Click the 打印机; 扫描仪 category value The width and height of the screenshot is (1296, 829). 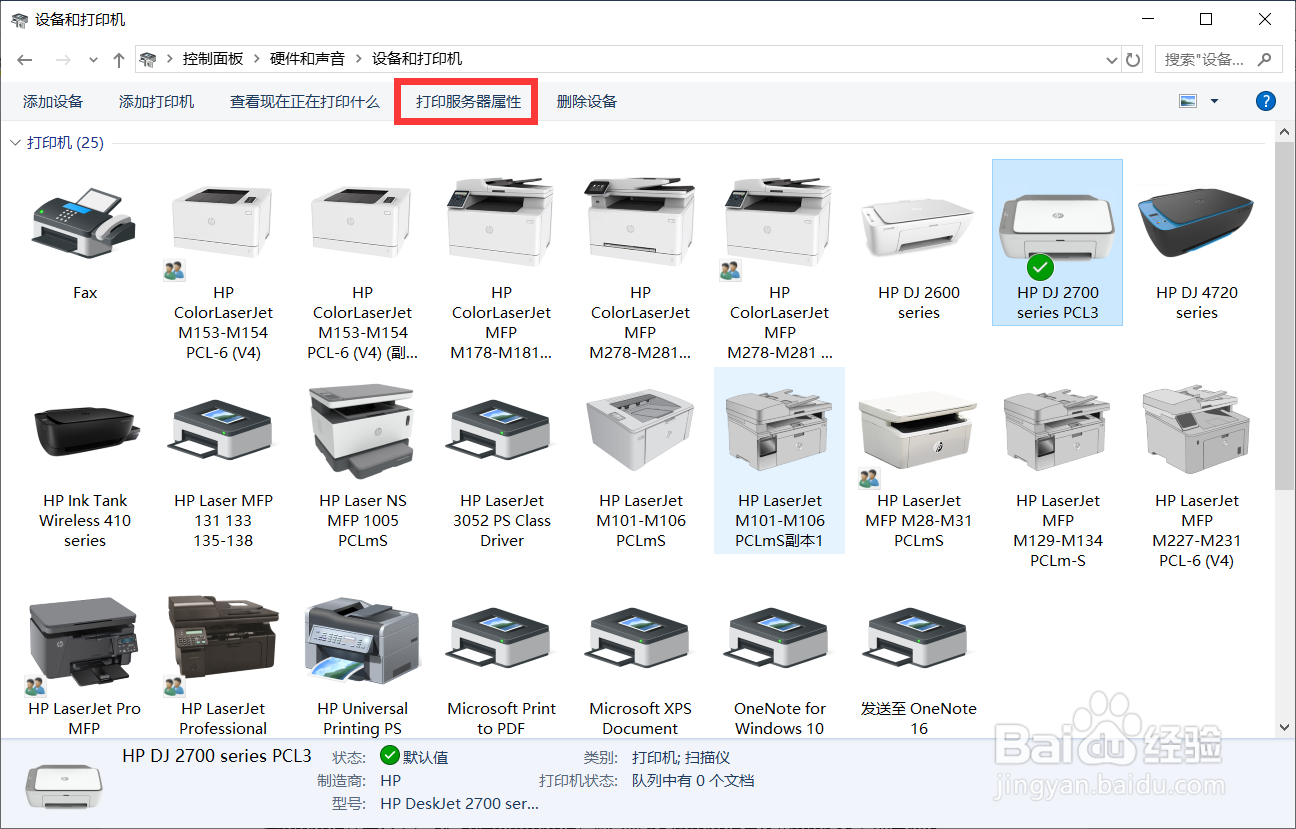(680, 757)
